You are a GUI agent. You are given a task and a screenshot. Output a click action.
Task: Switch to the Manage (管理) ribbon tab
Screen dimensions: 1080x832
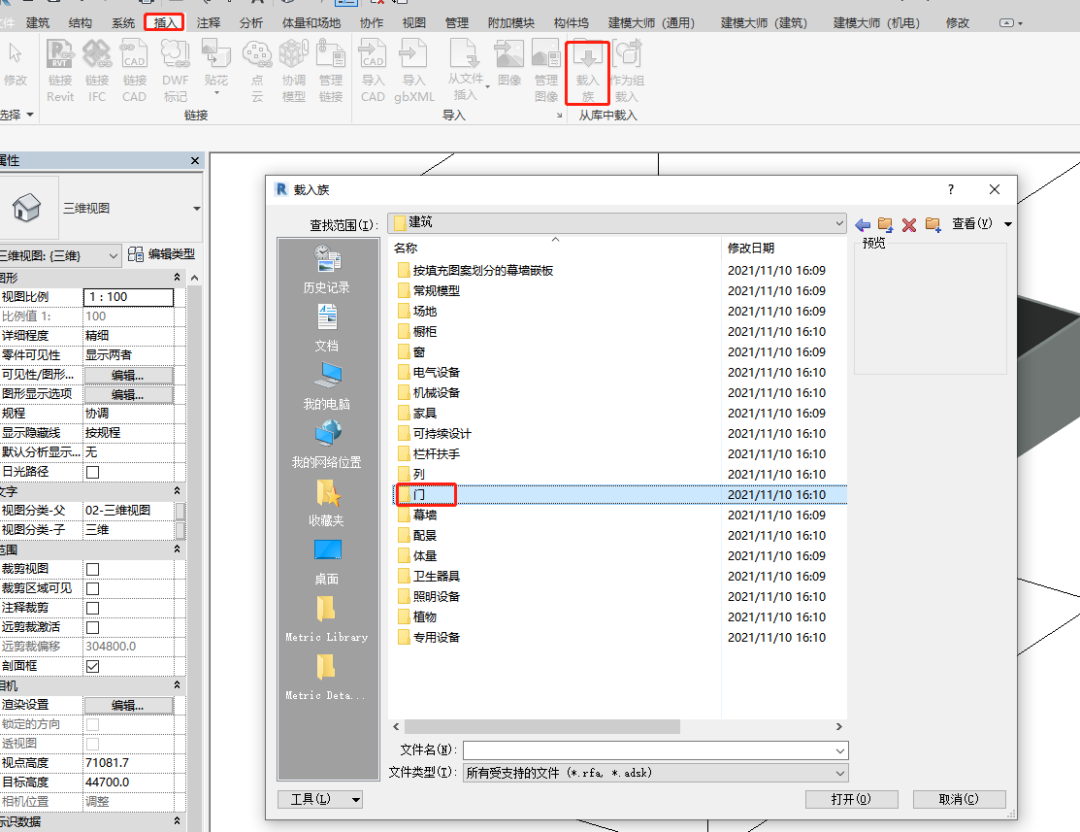point(457,23)
